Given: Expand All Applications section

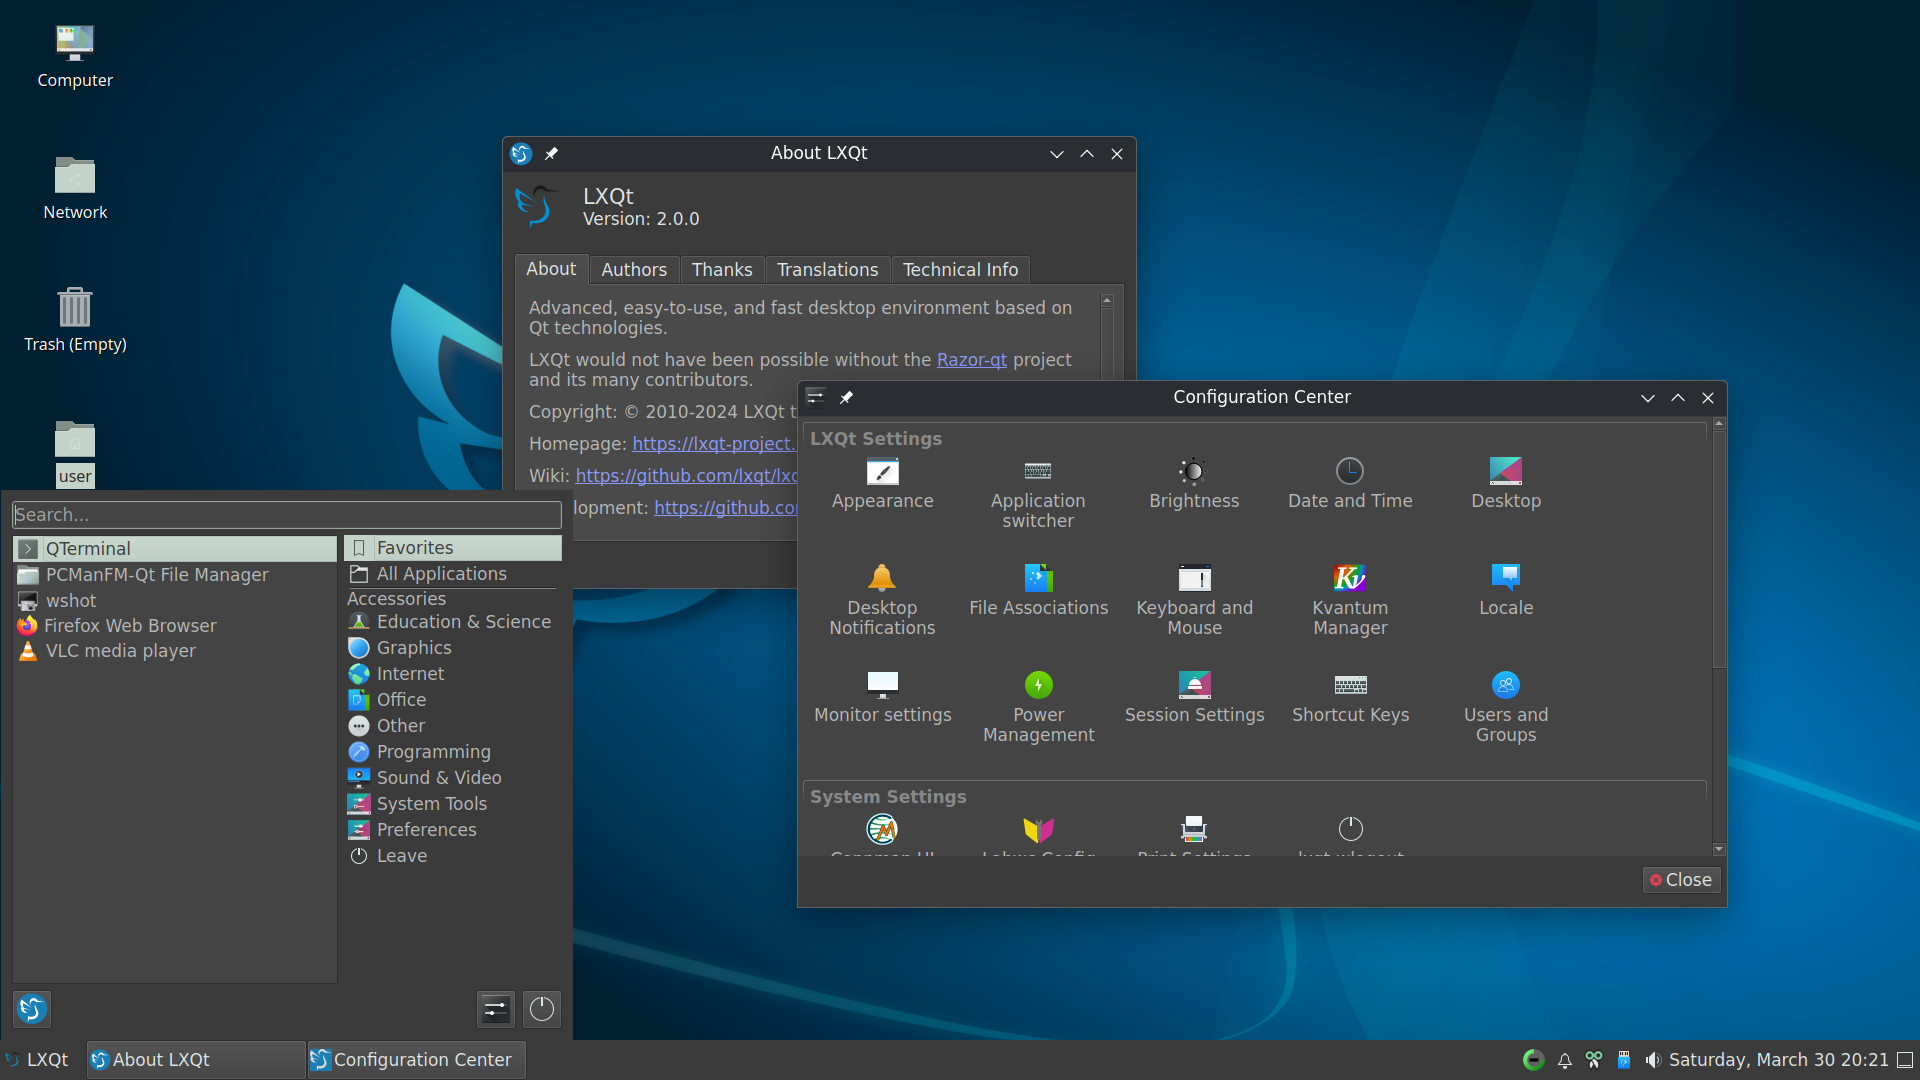Looking at the screenshot, I should click(x=442, y=572).
